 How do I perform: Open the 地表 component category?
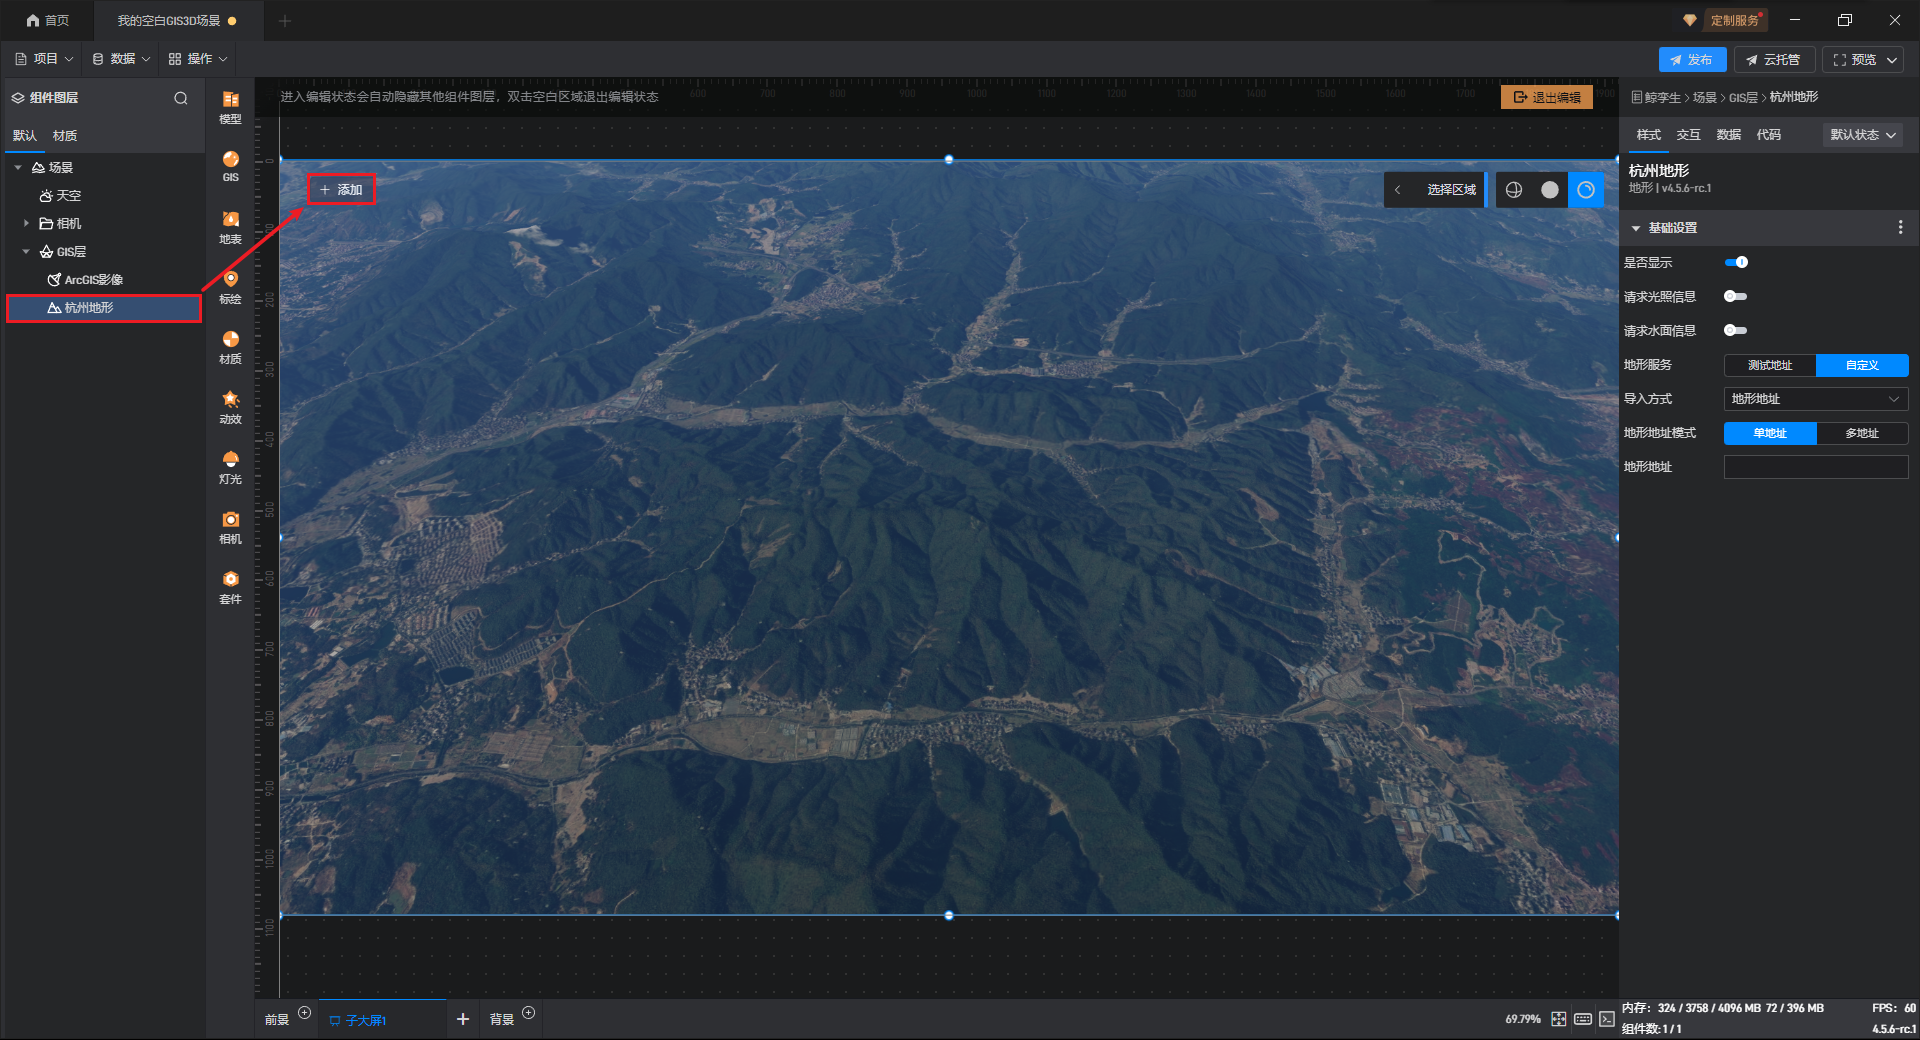(230, 226)
